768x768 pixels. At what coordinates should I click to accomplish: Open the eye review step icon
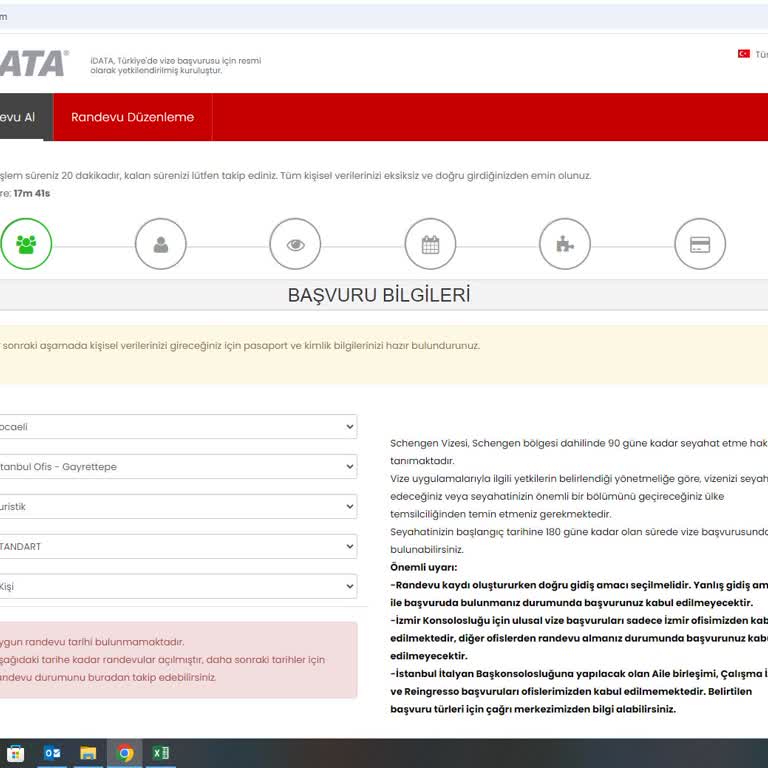[295, 244]
